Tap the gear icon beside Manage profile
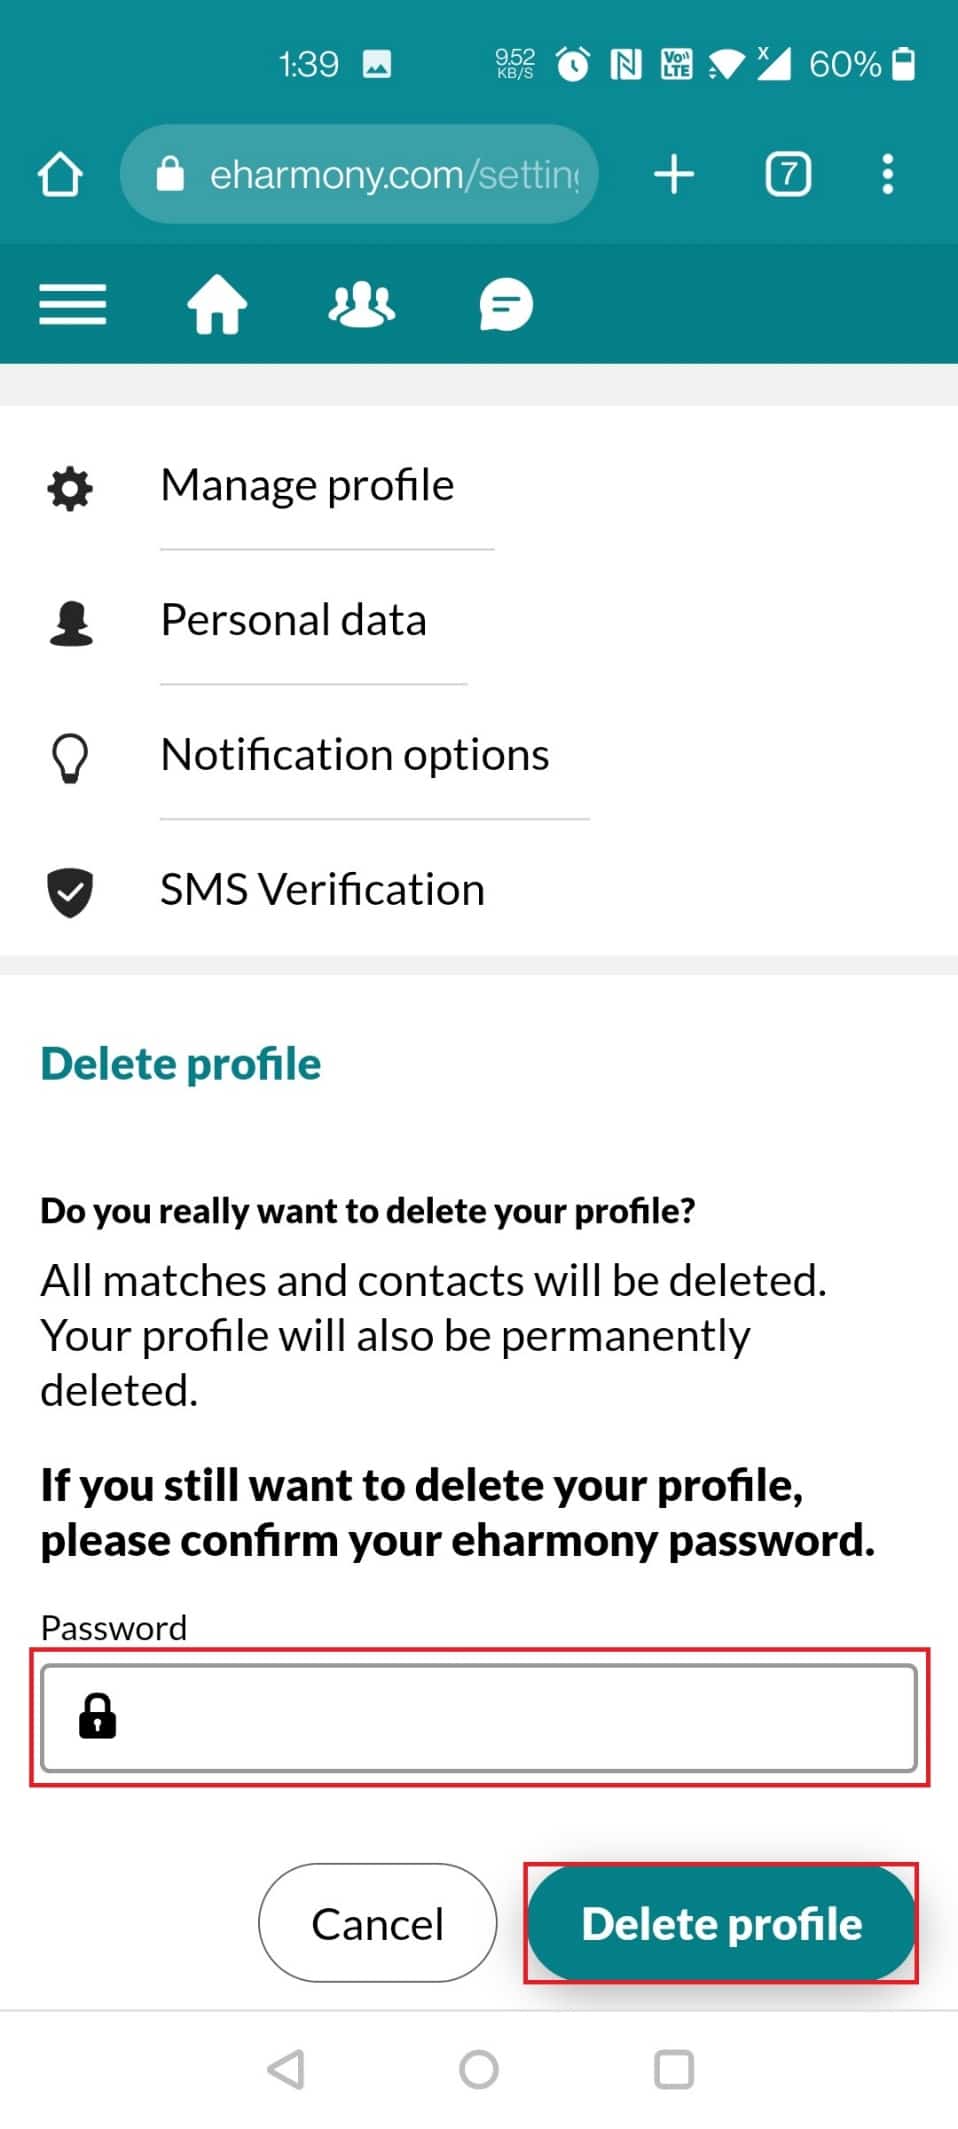This screenshot has height=2129, width=958. click(x=70, y=489)
